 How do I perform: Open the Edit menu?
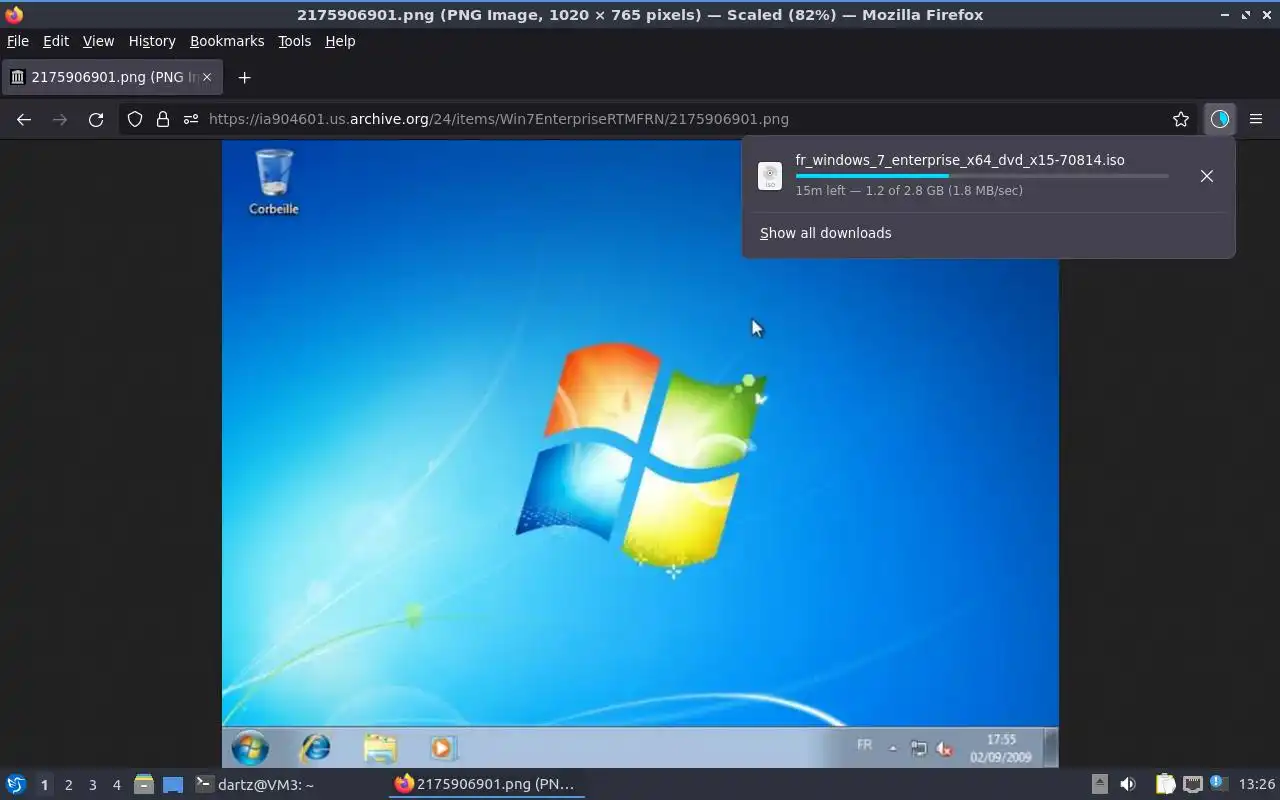(x=56, y=41)
